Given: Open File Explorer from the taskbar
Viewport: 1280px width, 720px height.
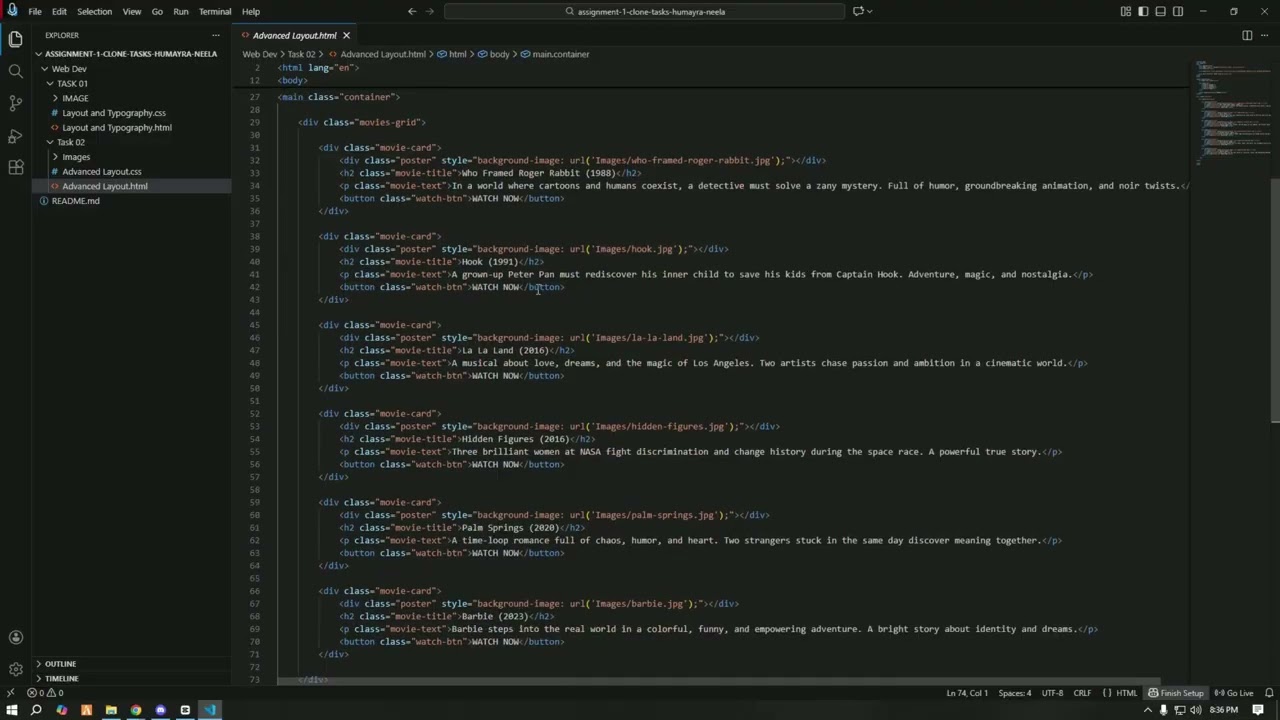Looking at the screenshot, I should [x=111, y=710].
